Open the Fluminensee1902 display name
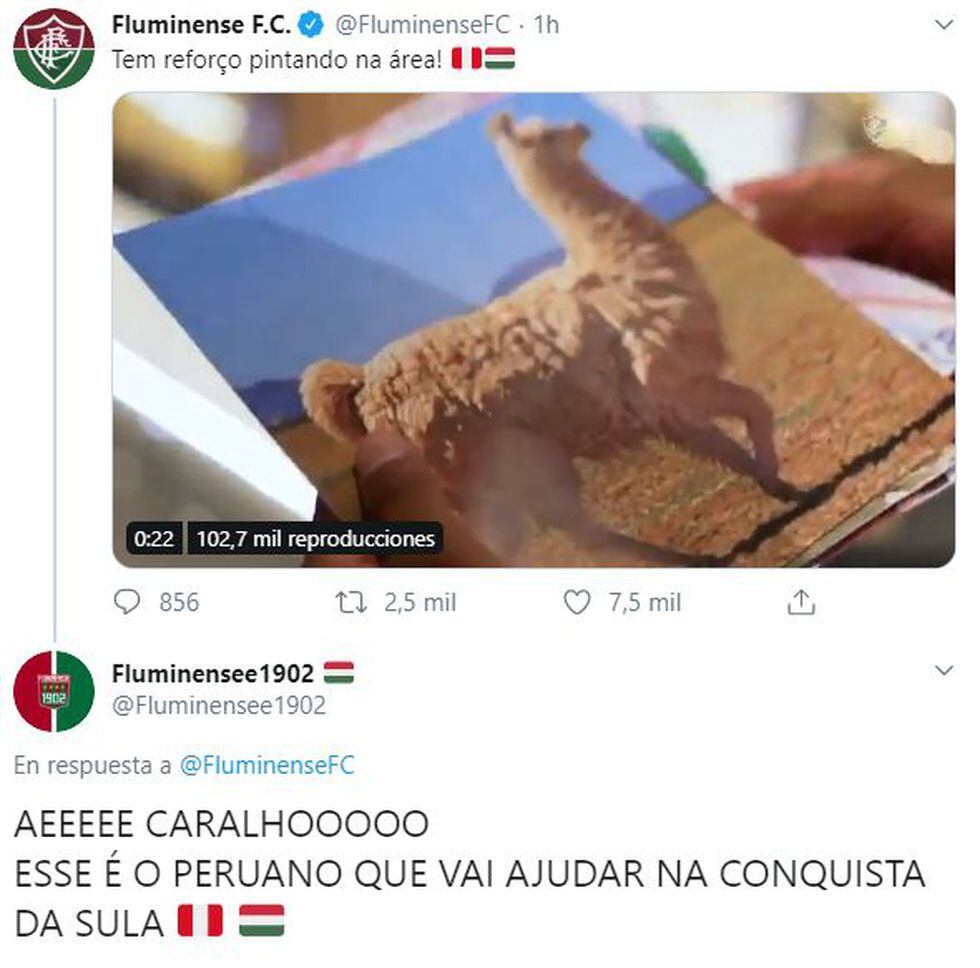The image size is (980, 968). point(213,674)
